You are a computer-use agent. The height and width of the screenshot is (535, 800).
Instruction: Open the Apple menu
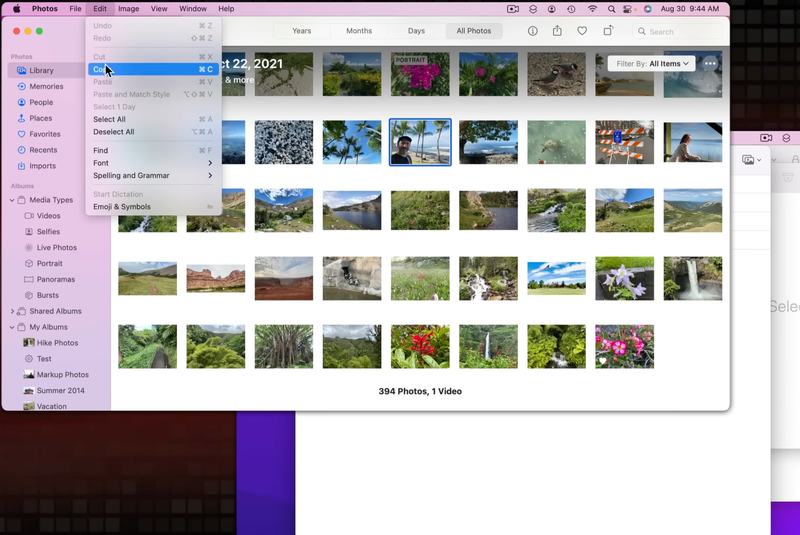coord(16,9)
